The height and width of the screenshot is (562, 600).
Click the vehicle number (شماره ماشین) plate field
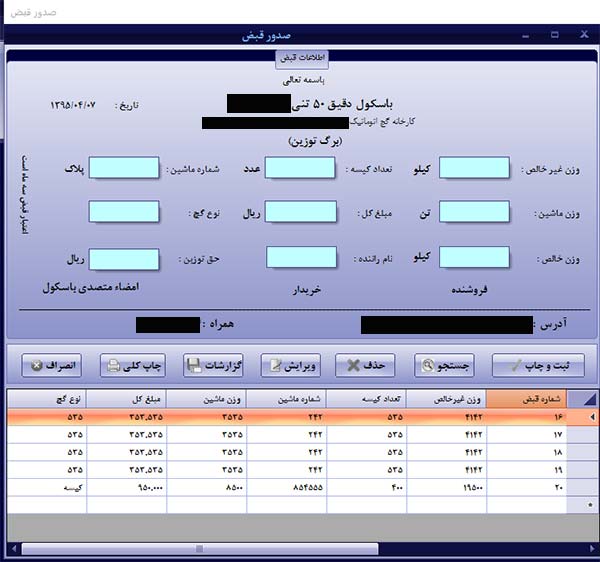[x=124, y=169]
